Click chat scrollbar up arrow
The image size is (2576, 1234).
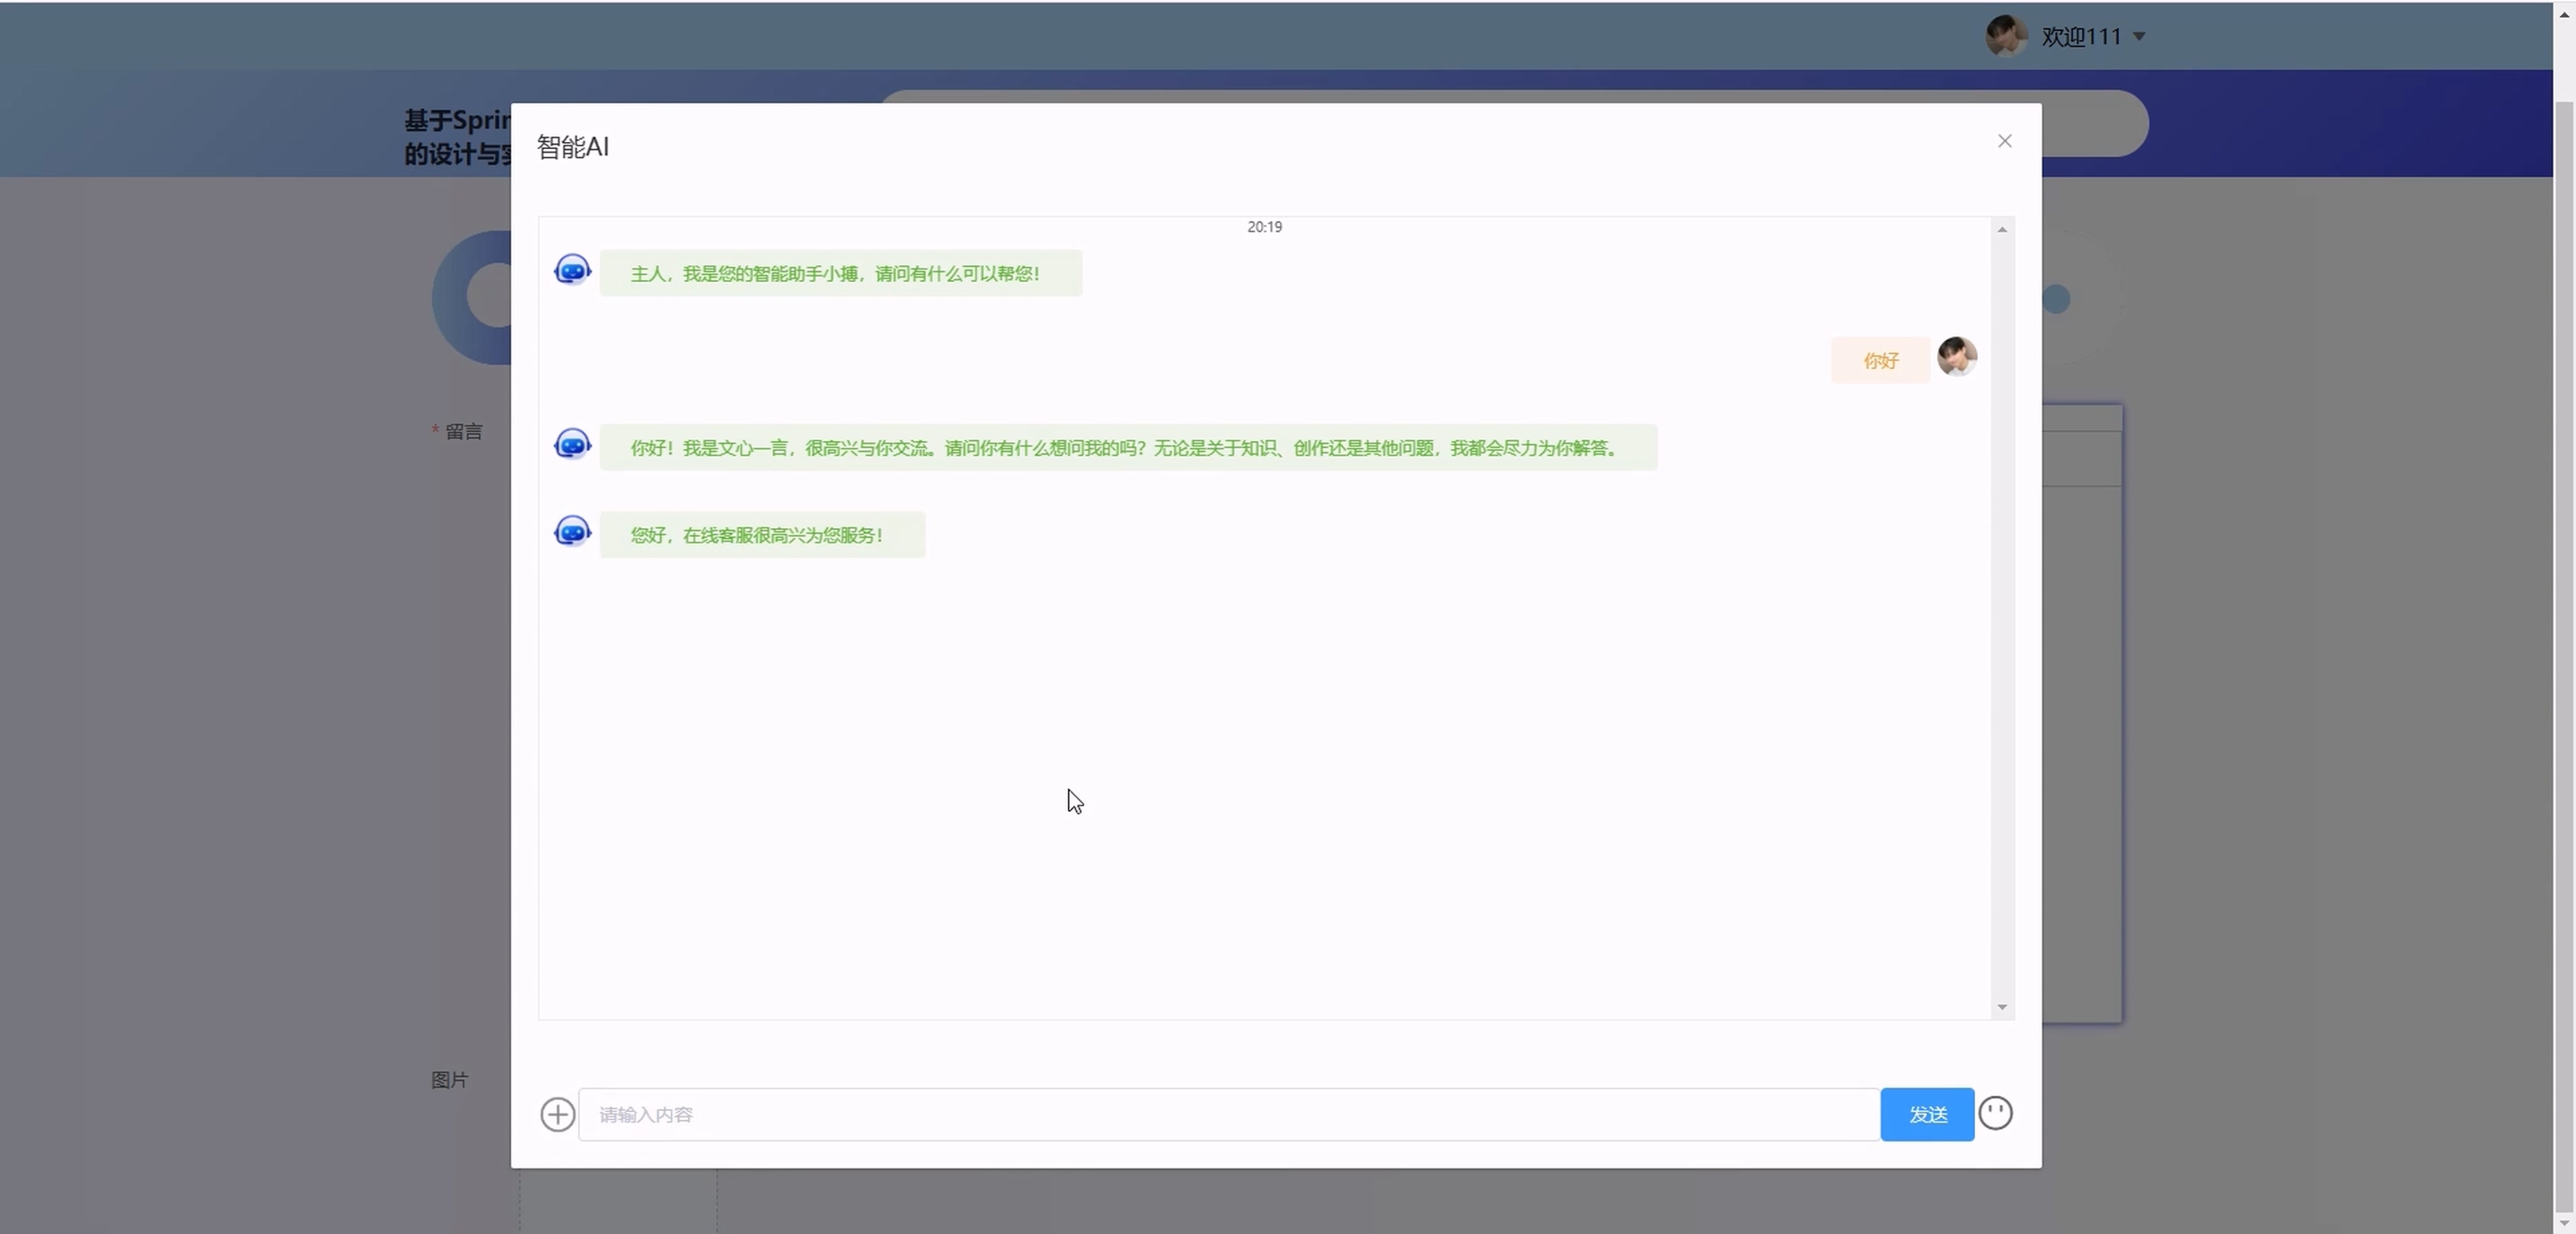(2002, 230)
